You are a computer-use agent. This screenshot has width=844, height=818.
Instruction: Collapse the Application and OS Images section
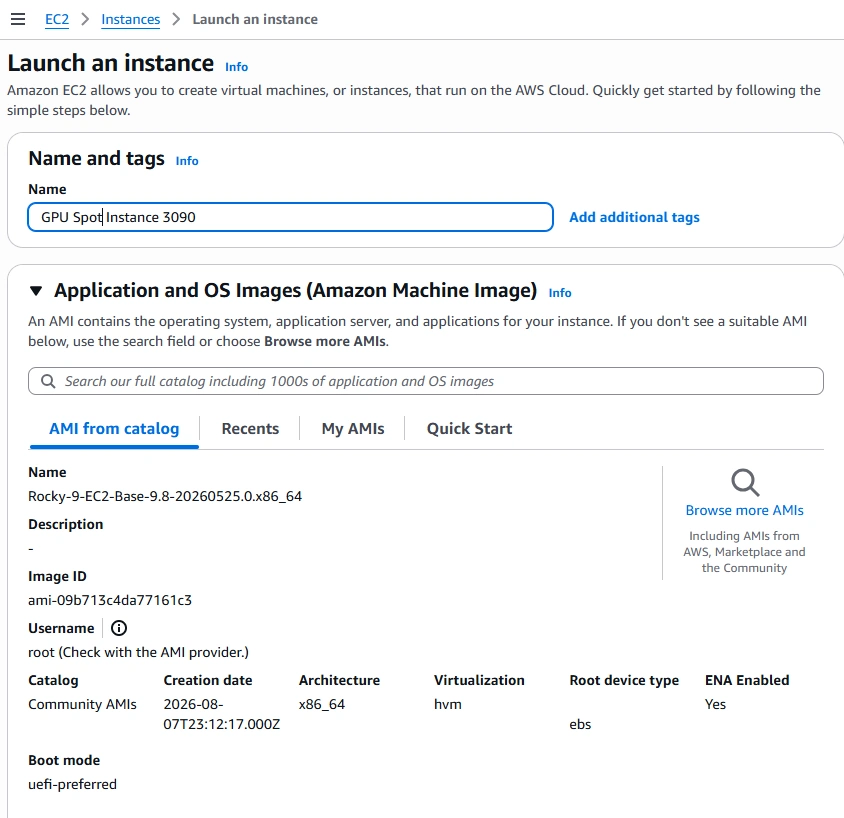[x=36, y=291]
